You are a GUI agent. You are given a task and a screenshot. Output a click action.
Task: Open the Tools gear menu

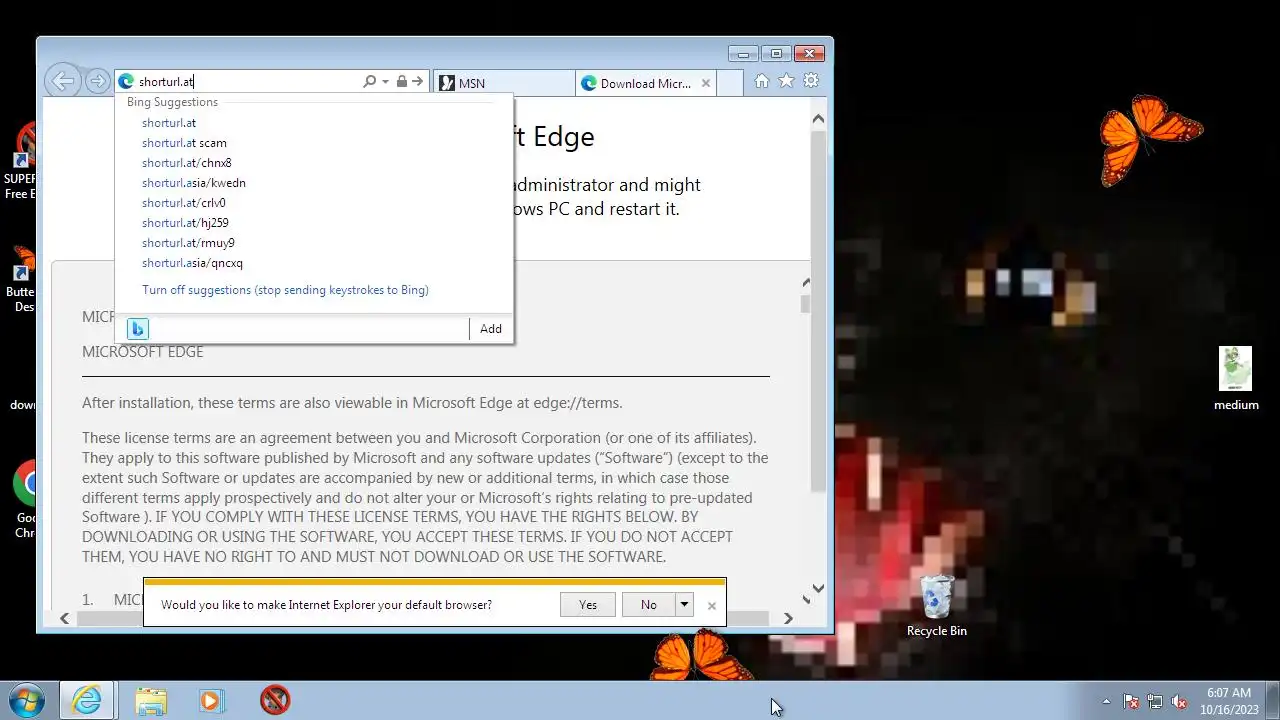tap(811, 81)
